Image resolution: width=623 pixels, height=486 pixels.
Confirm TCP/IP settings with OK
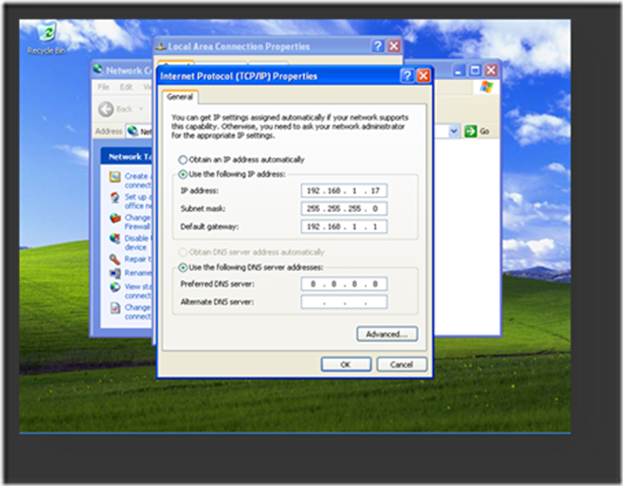[346, 364]
